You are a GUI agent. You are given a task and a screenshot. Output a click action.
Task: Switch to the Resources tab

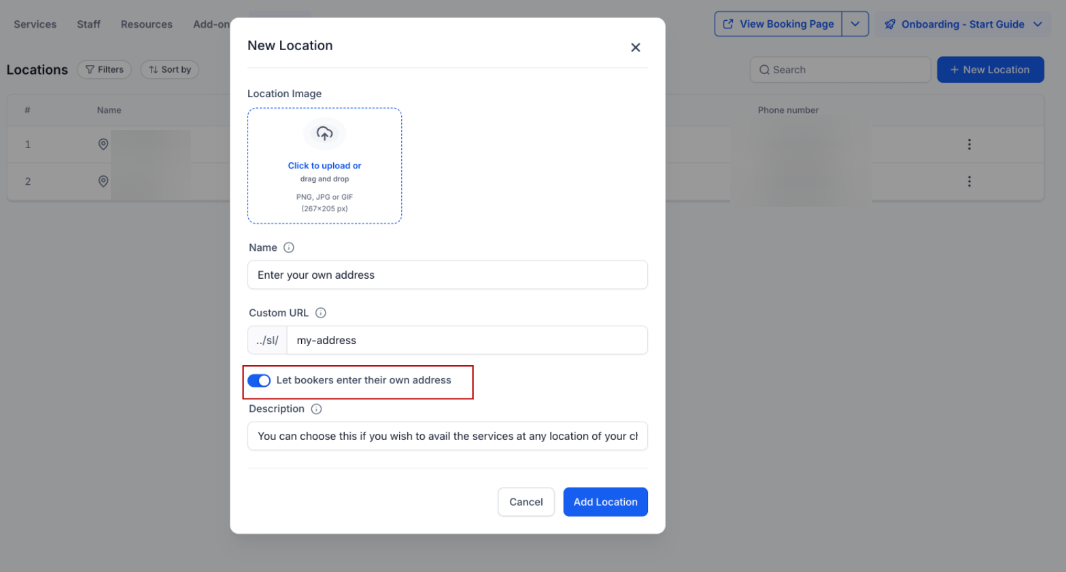(146, 24)
